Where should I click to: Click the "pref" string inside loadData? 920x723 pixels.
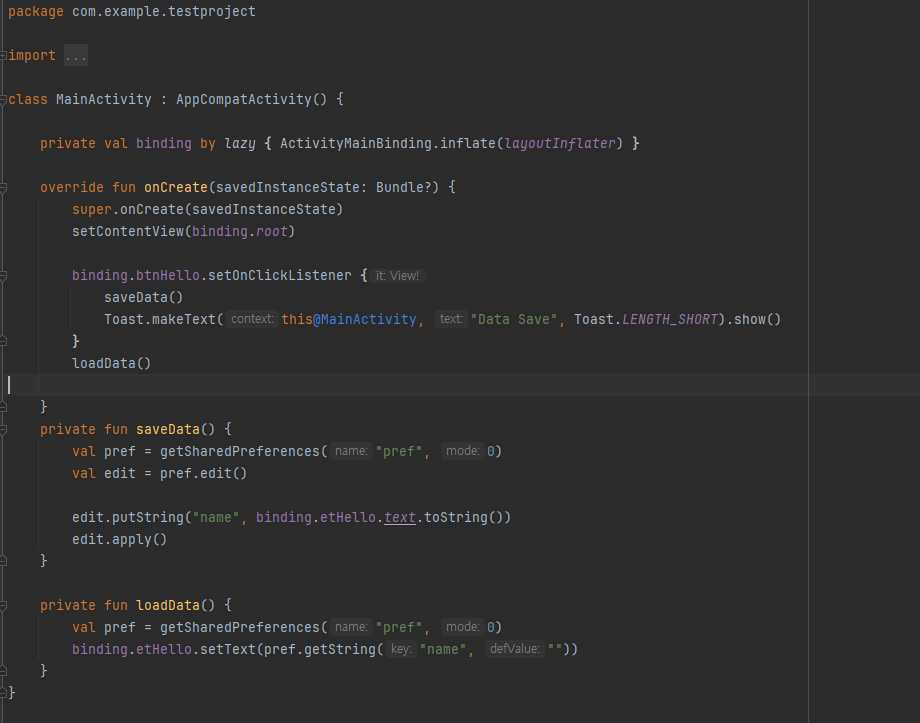(x=399, y=627)
